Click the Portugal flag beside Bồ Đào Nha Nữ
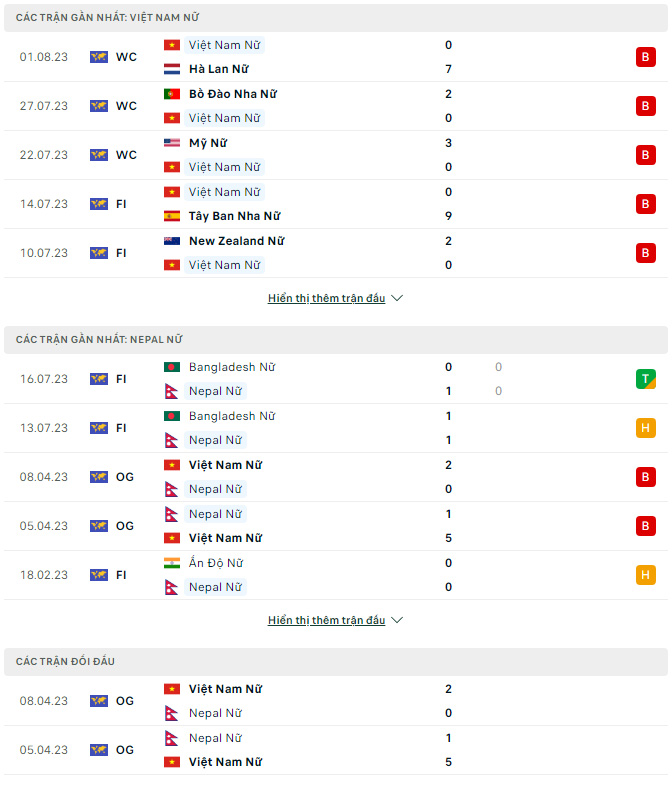Viewport: 672px width, 787px height. 171,94
